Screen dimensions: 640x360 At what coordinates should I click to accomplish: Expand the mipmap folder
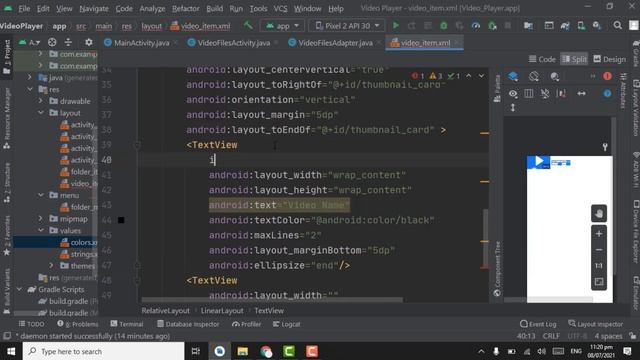40,219
